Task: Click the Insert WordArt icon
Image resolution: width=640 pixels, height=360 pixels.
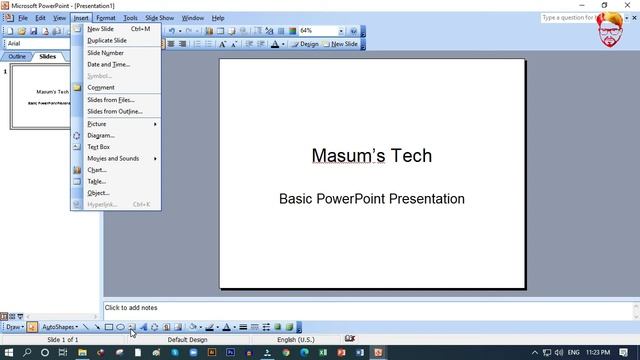Action: 143,327
